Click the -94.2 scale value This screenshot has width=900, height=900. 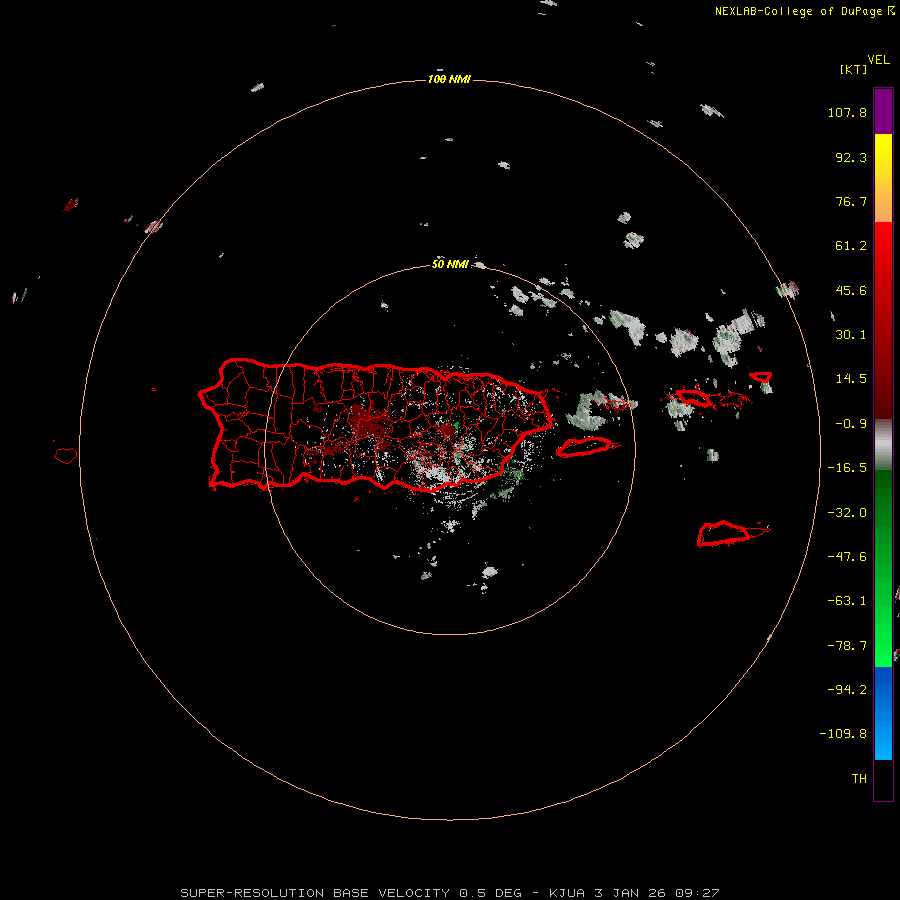847,690
